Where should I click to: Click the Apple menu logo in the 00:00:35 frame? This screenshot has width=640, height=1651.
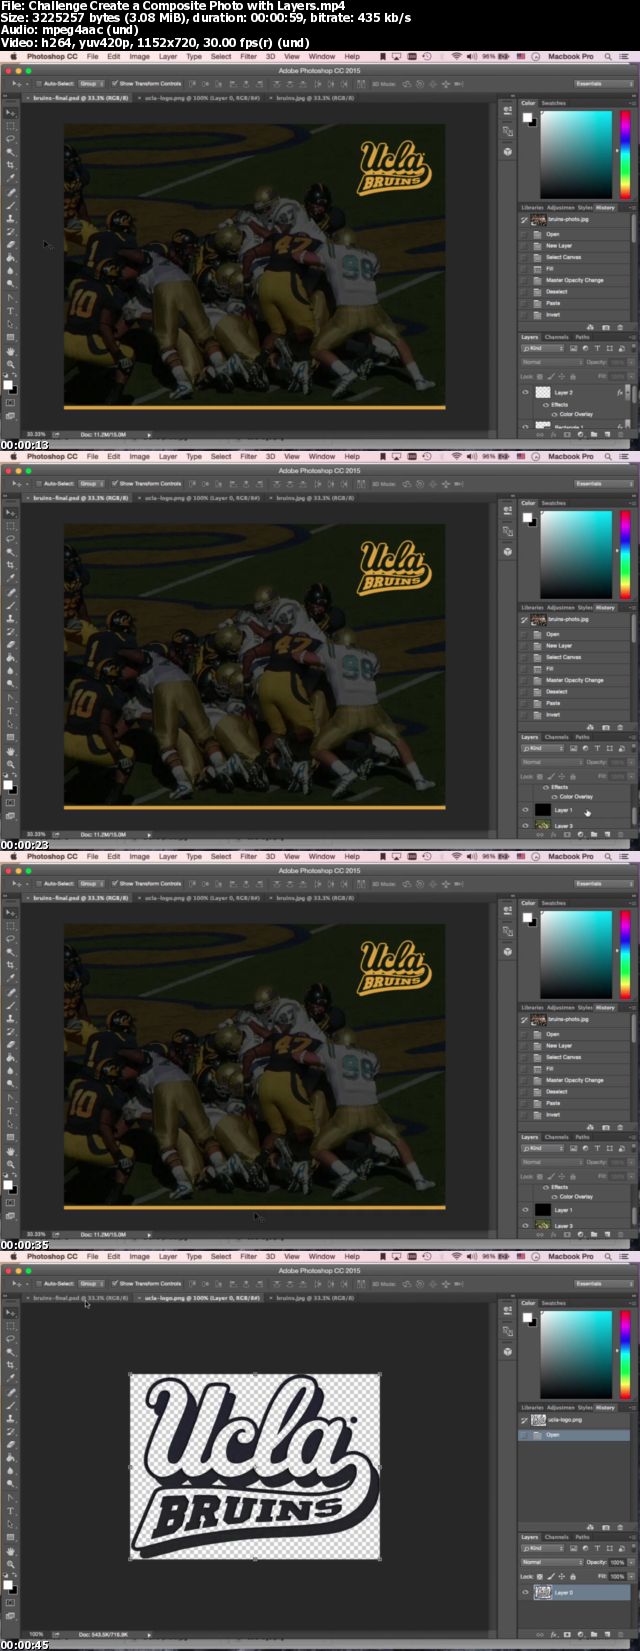point(13,857)
